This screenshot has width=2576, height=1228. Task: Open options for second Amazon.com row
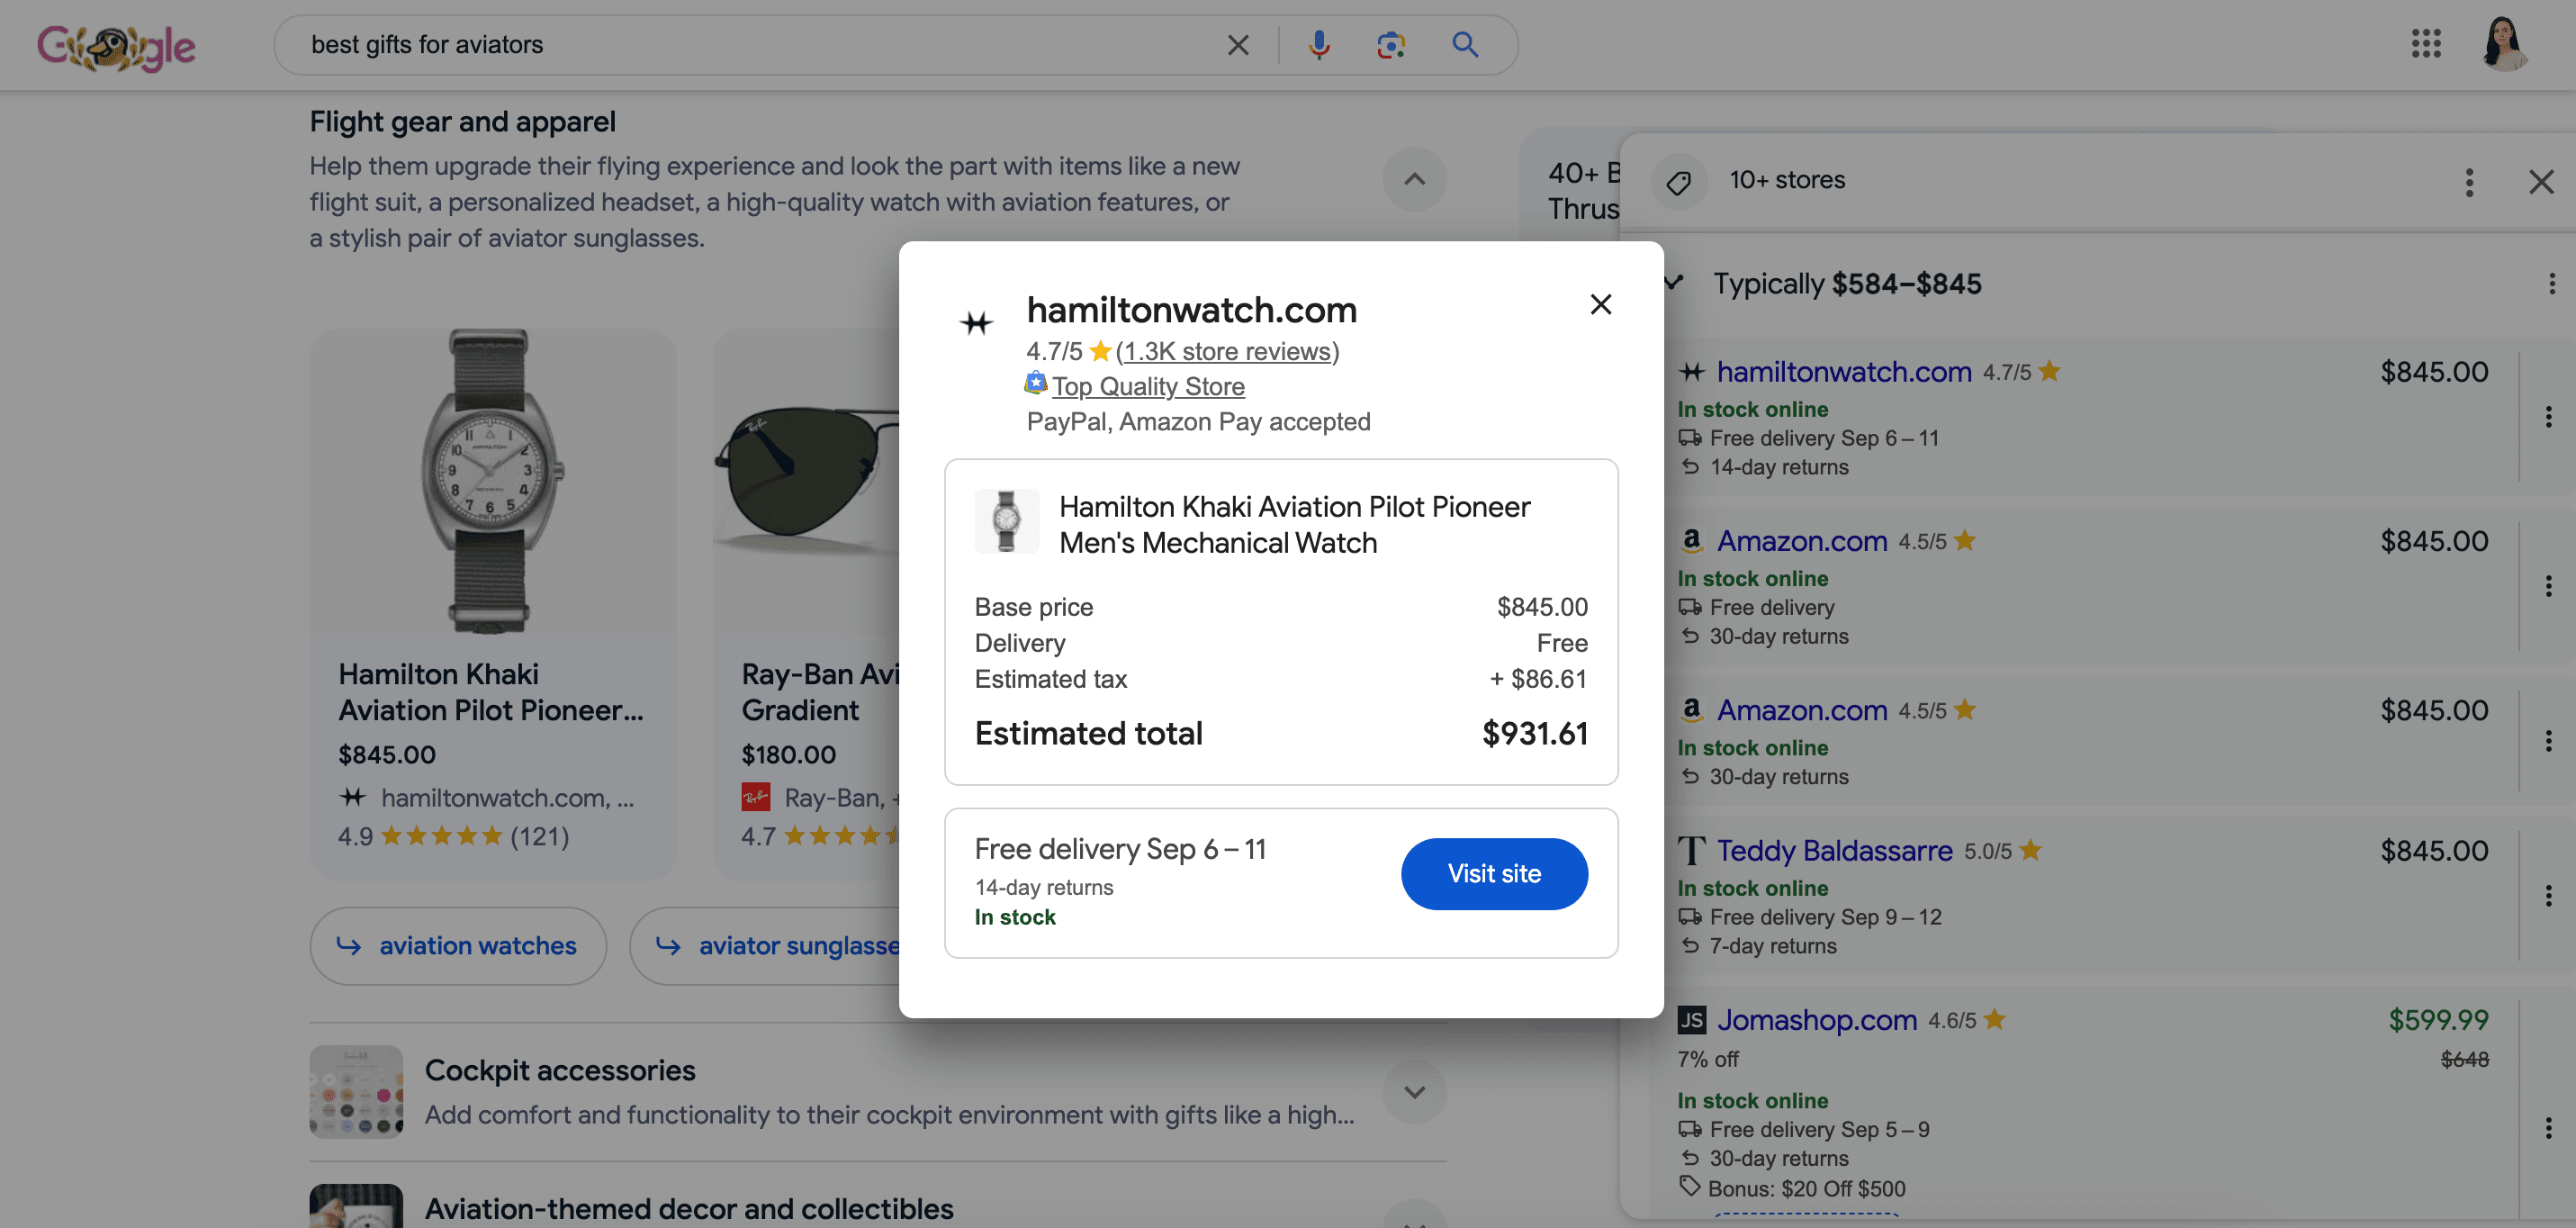2547,741
